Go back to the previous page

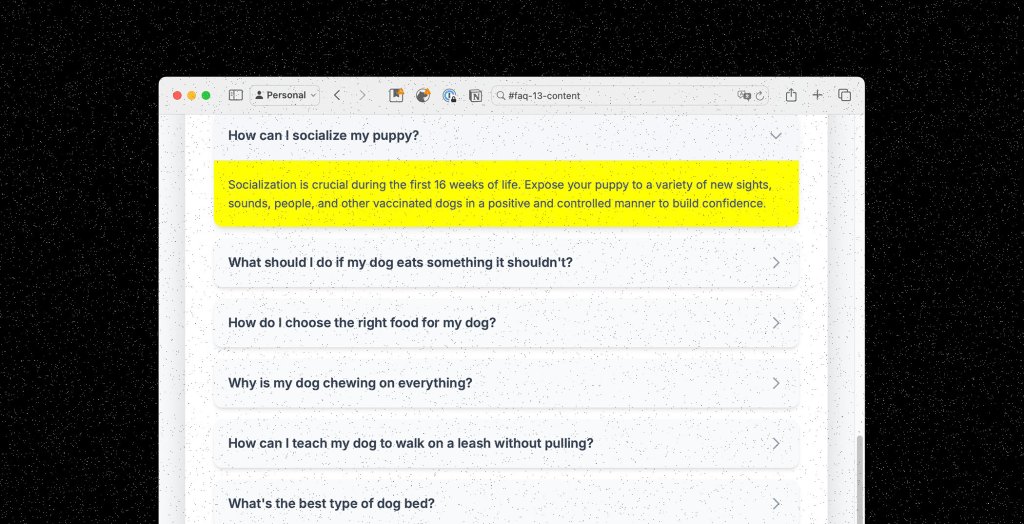click(x=337, y=95)
